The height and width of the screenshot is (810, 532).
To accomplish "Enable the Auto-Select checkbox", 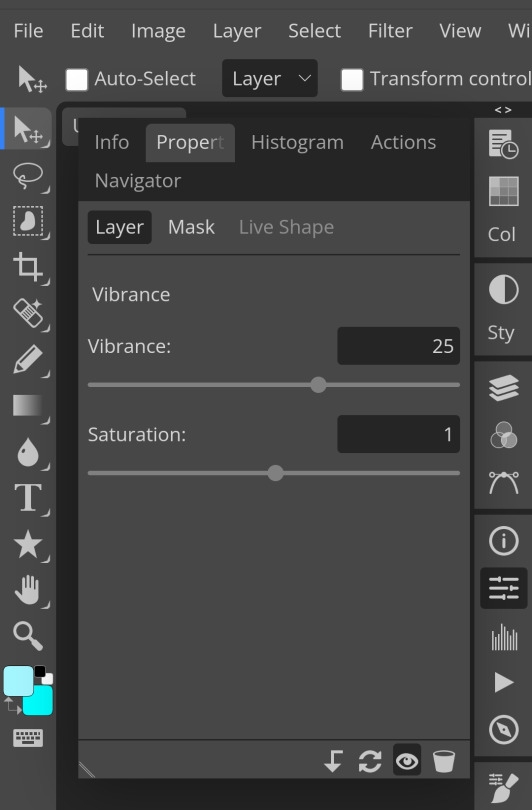I will click(x=76, y=80).
